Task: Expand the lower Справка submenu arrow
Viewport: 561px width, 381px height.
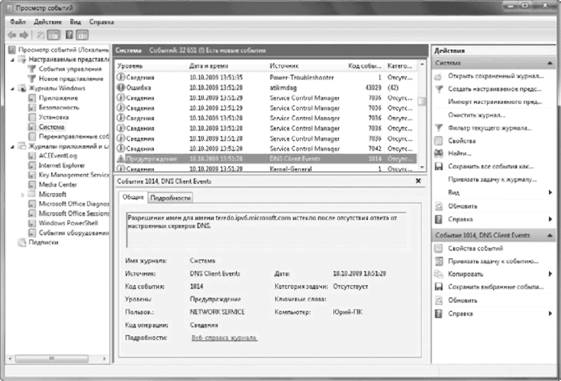Action: (550, 314)
